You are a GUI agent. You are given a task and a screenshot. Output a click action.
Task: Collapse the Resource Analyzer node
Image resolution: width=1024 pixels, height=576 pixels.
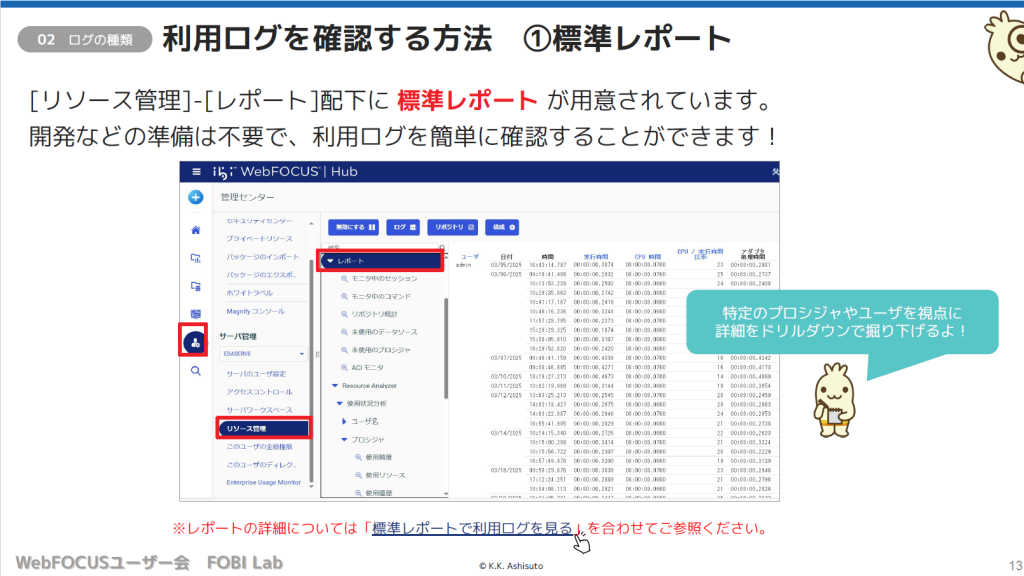(334, 386)
